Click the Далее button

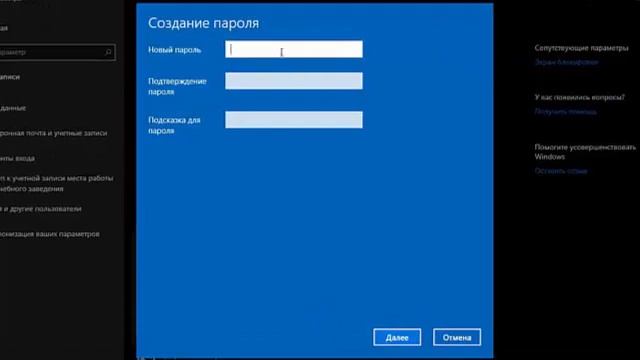coord(397,338)
